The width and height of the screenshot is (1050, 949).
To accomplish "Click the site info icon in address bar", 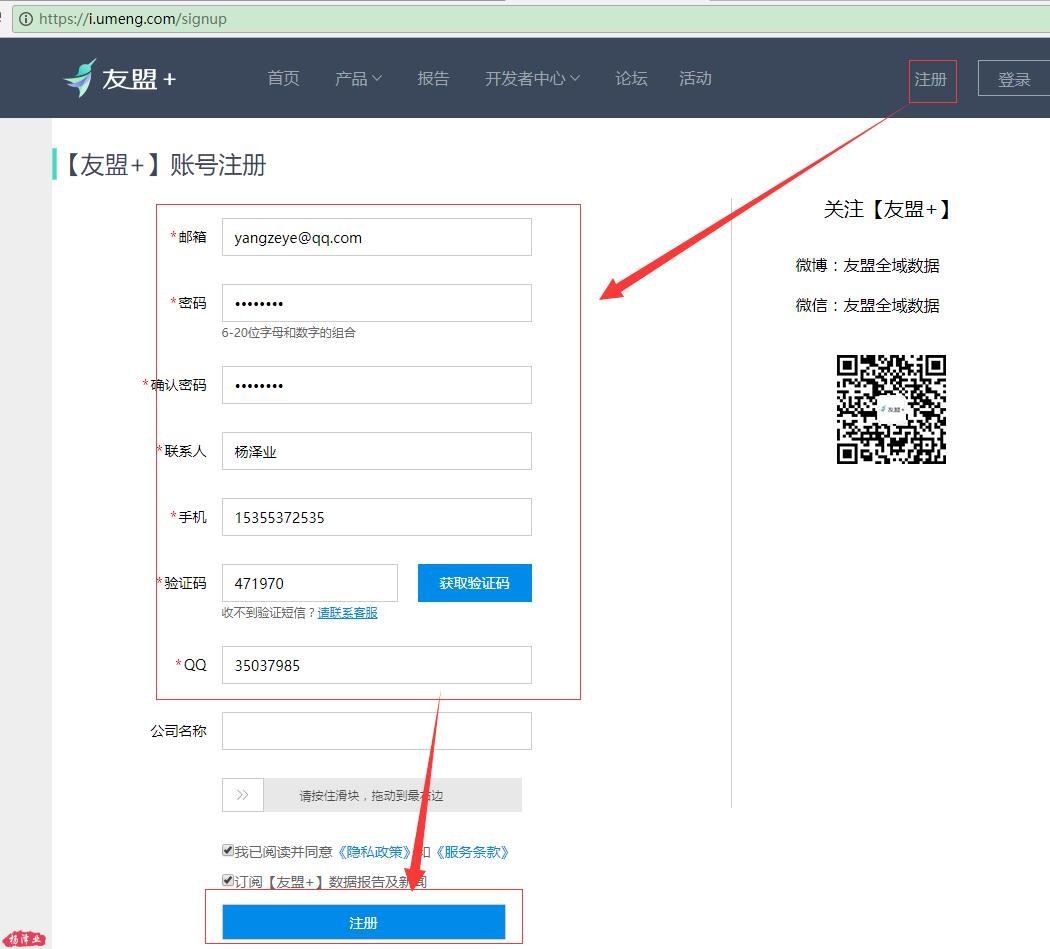I will (25, 19).
